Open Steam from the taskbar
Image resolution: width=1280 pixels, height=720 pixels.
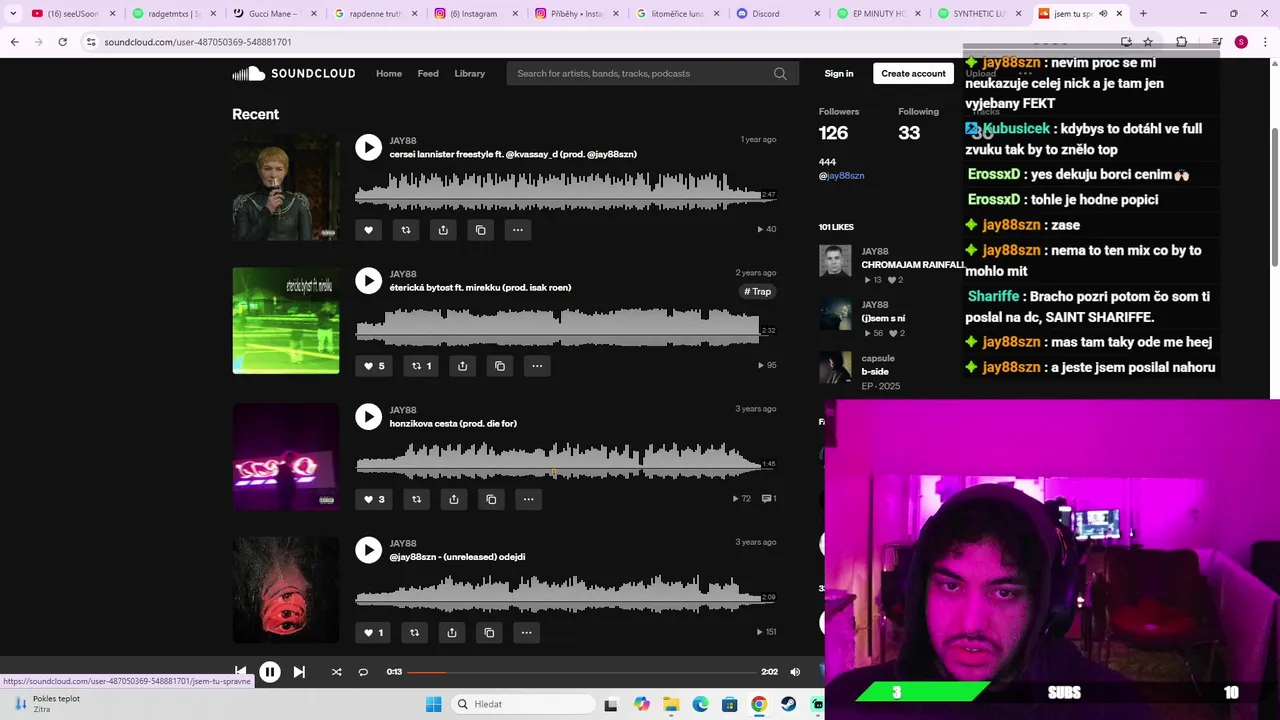[x=789, y=704]
